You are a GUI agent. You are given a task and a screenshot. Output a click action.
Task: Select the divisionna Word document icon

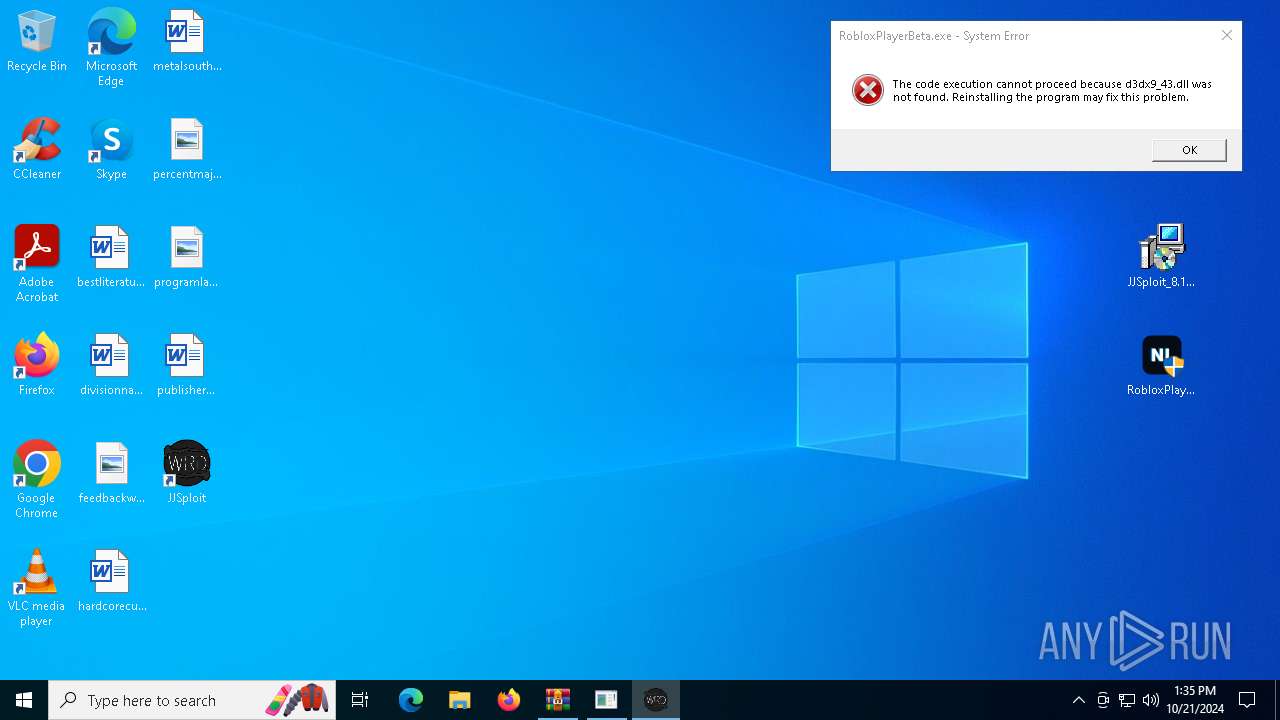[x=111, y=366]
